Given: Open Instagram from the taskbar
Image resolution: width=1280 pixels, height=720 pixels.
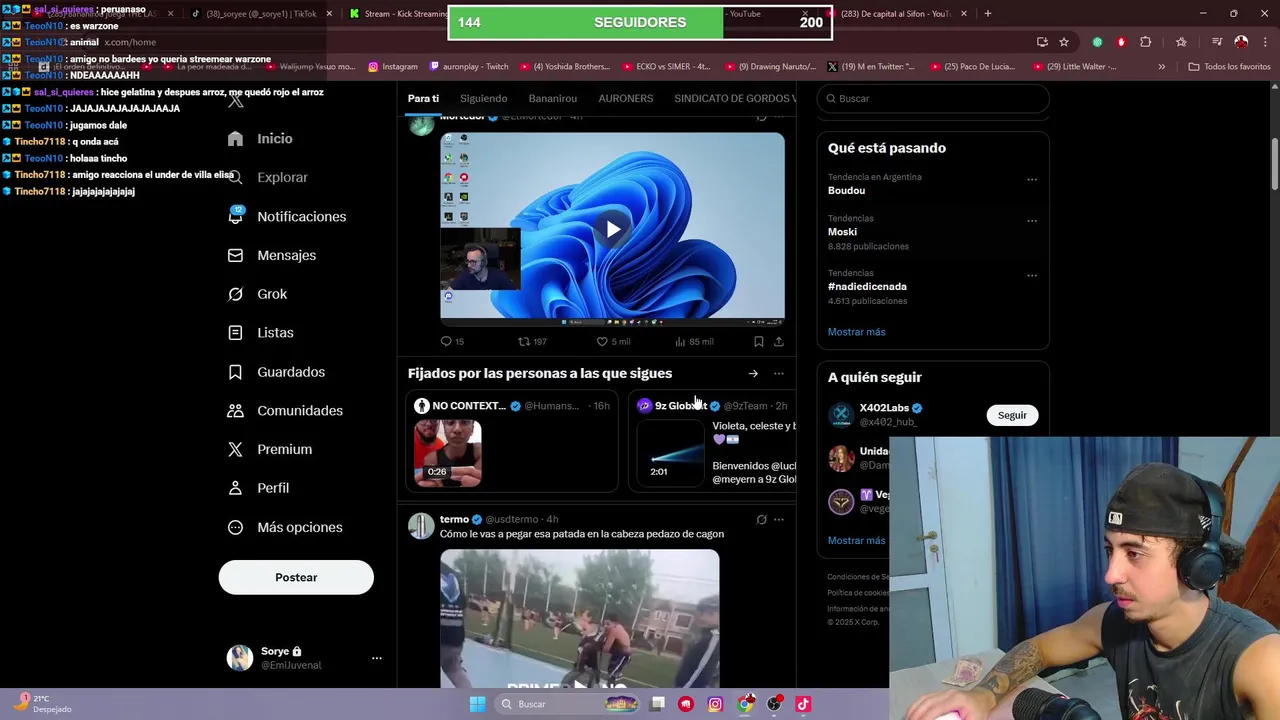Looking at the screenshot, I should tap(715, 704).
